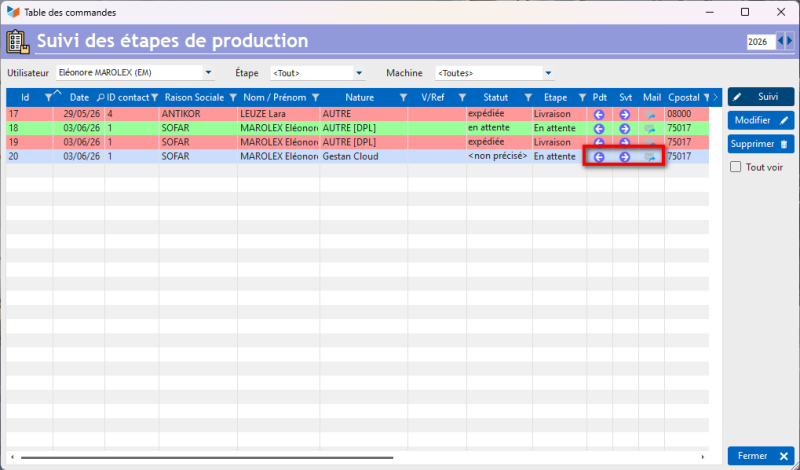Screen dimensions: 800x470
Task: Open the Étape filter dropdown
Action: click(359, 73)
